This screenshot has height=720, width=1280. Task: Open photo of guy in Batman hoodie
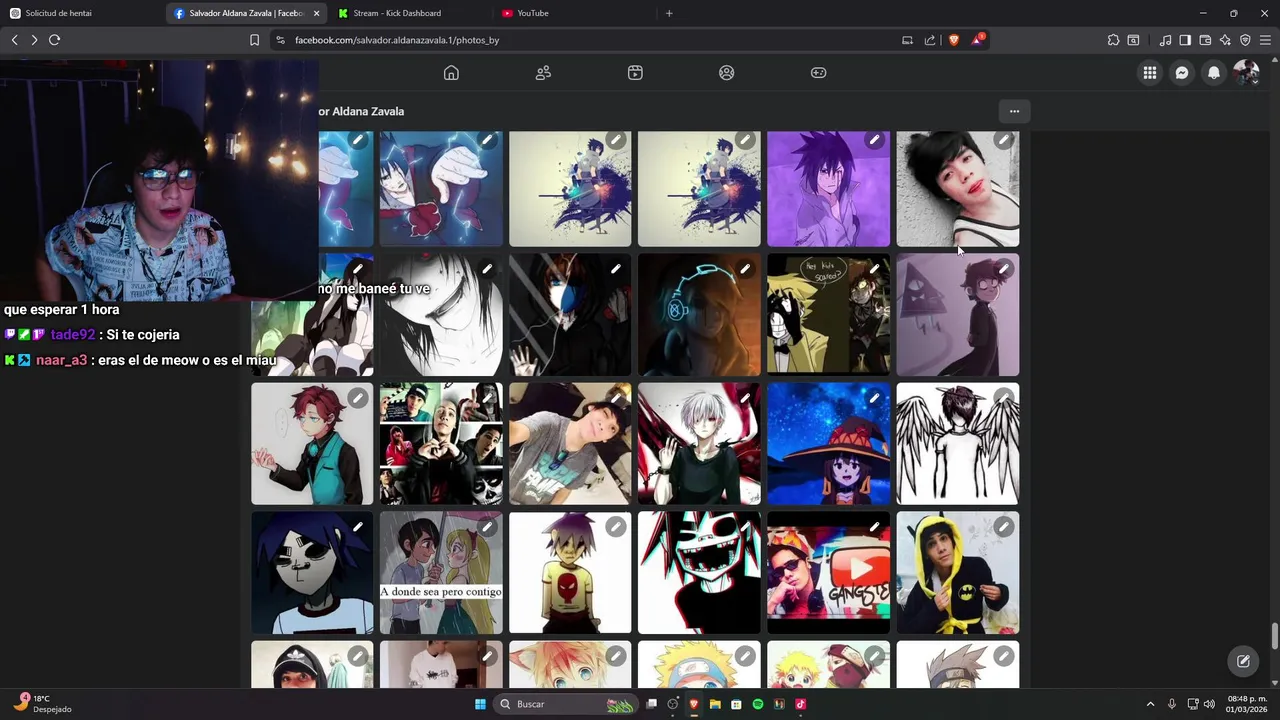(x=958, y=573)
